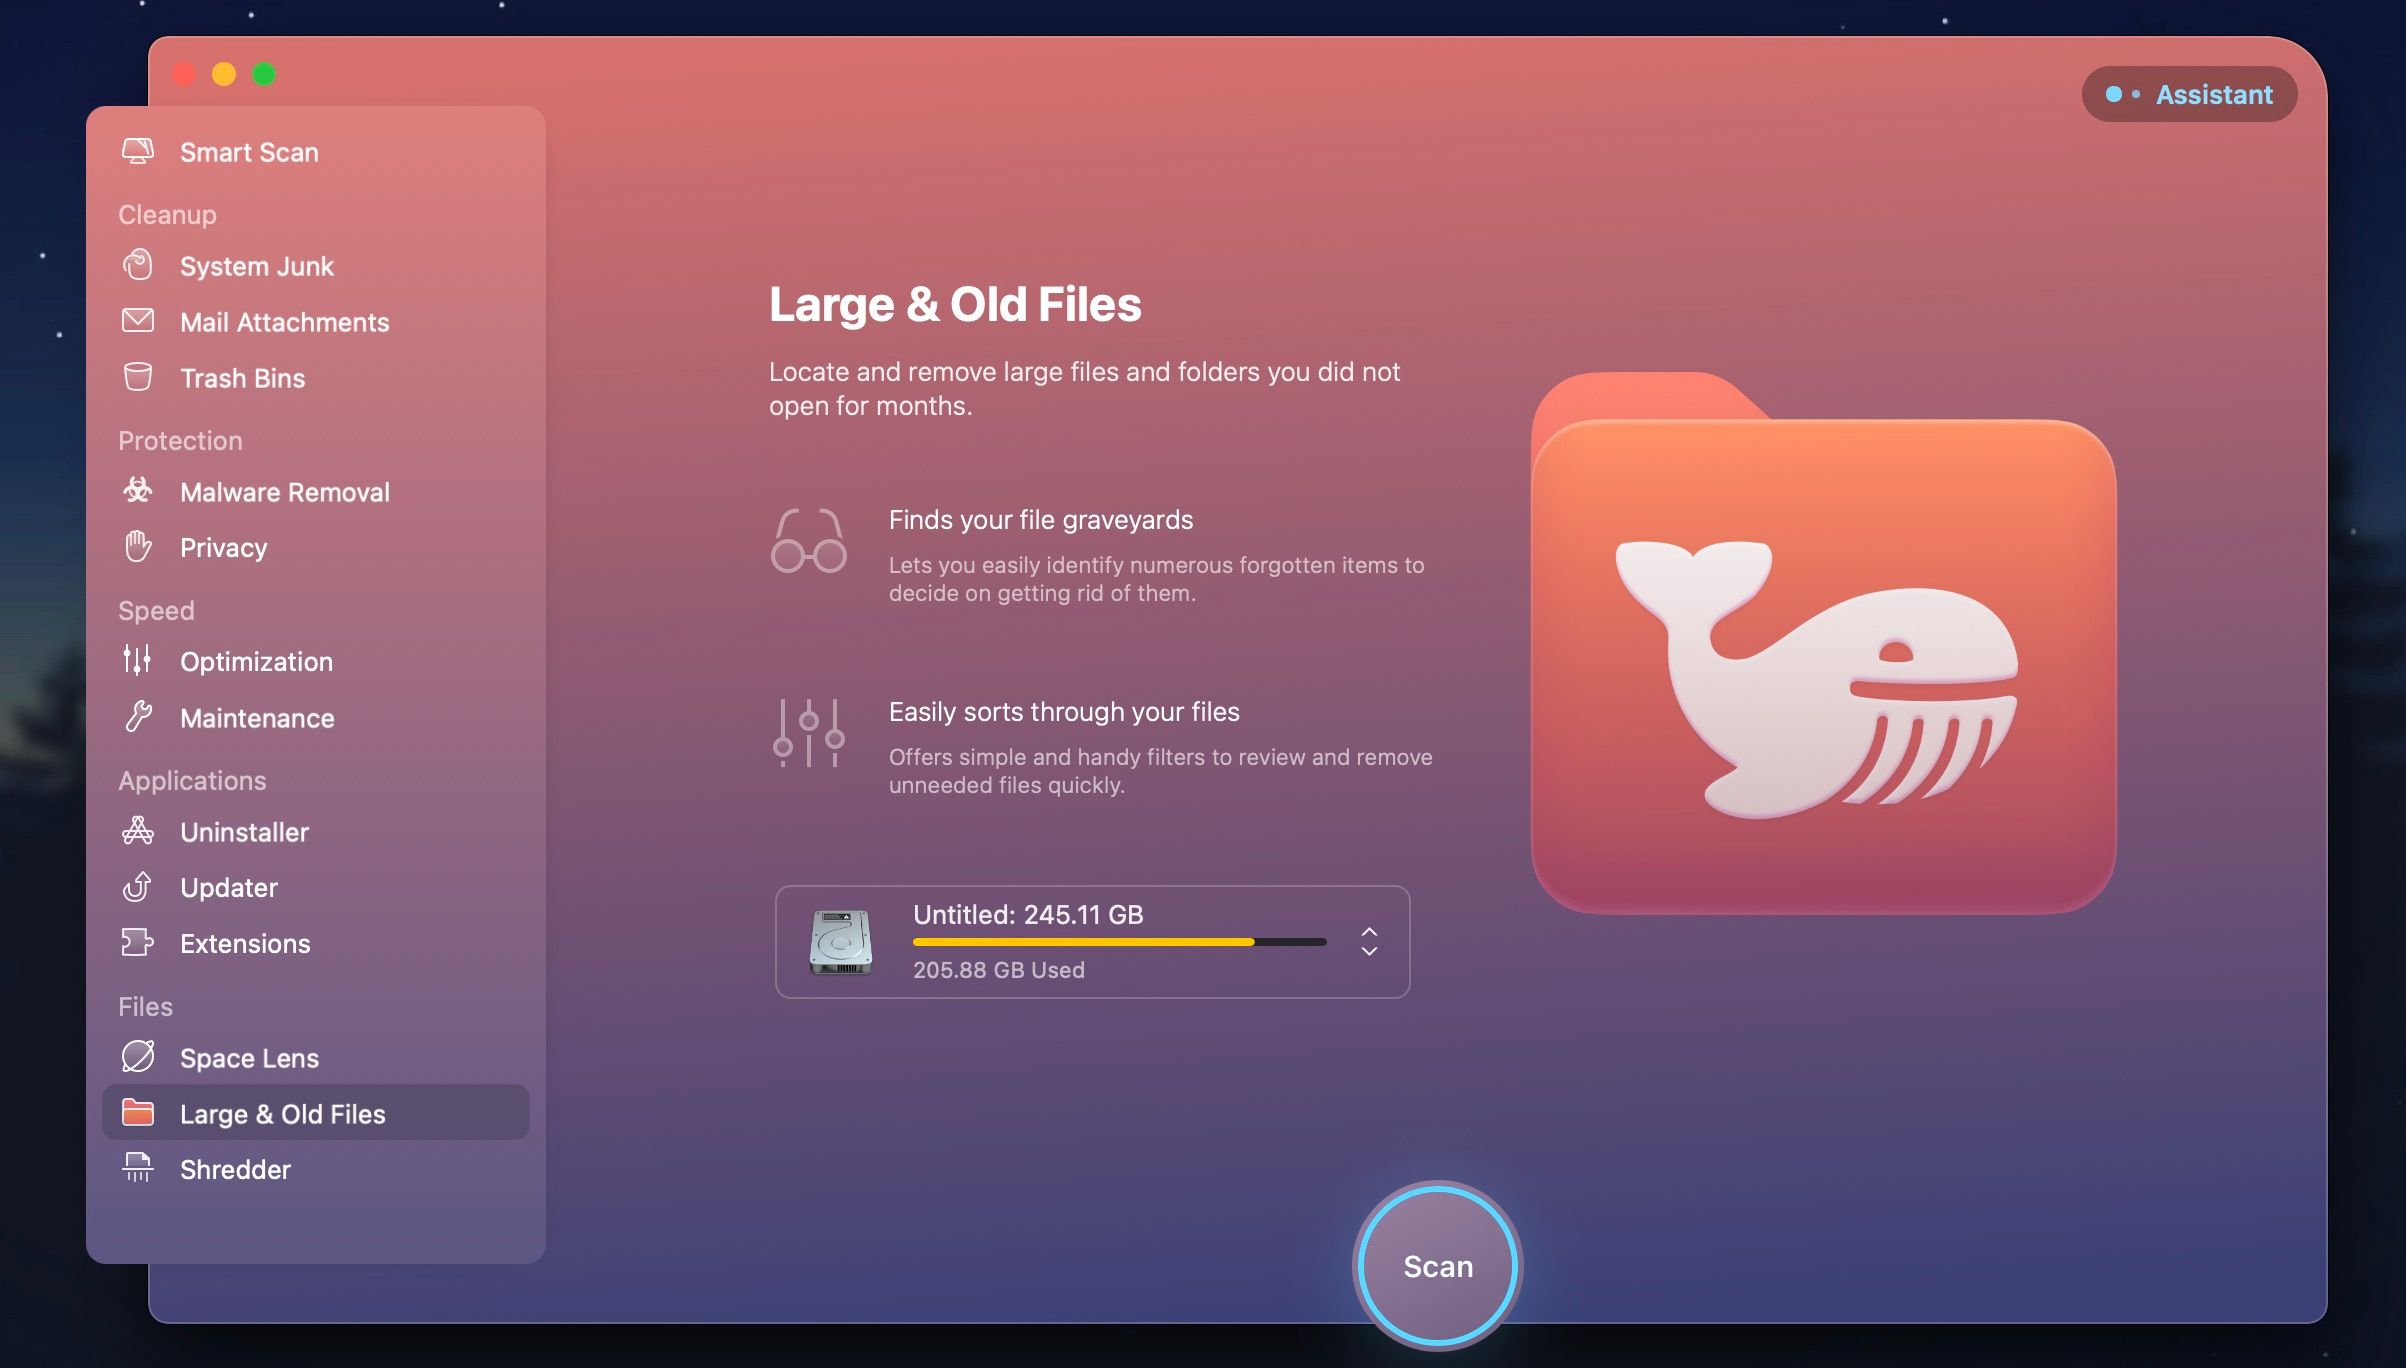
Task: Select the Optimization sliders icon
Action: coord(138,661)
